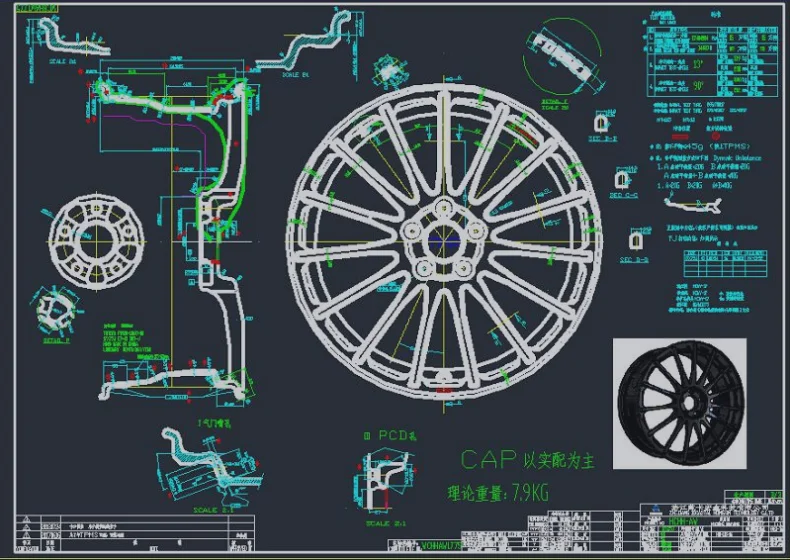This screenshot has height=560, width=790.
Task: Select the small empty table below the notes
Action: (x=726, y=264)
